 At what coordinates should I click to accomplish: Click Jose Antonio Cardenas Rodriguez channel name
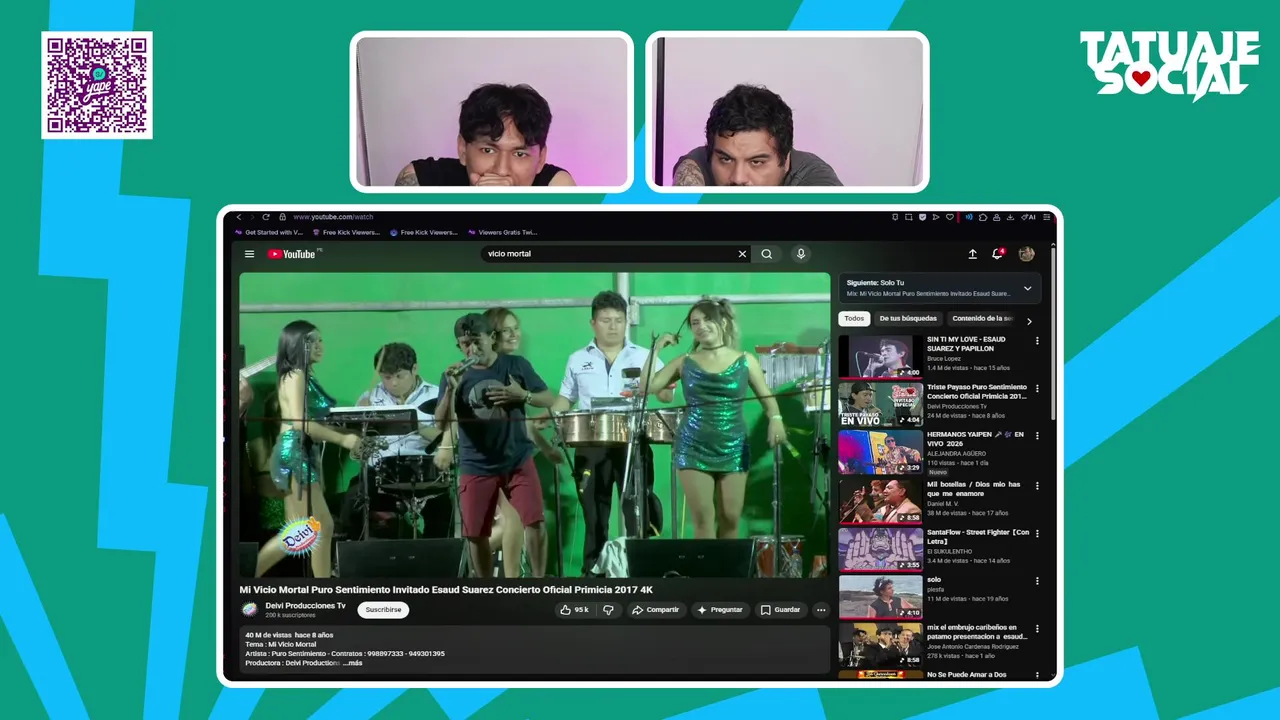coord(974,647)
